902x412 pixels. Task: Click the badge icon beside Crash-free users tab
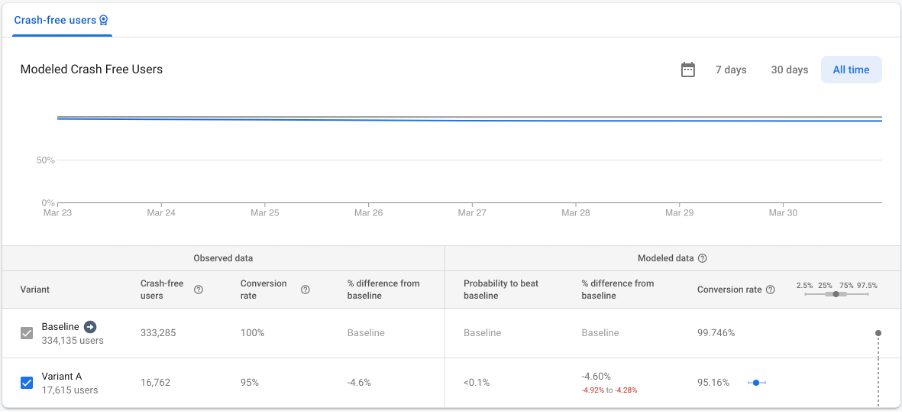[x=104, y=20]
